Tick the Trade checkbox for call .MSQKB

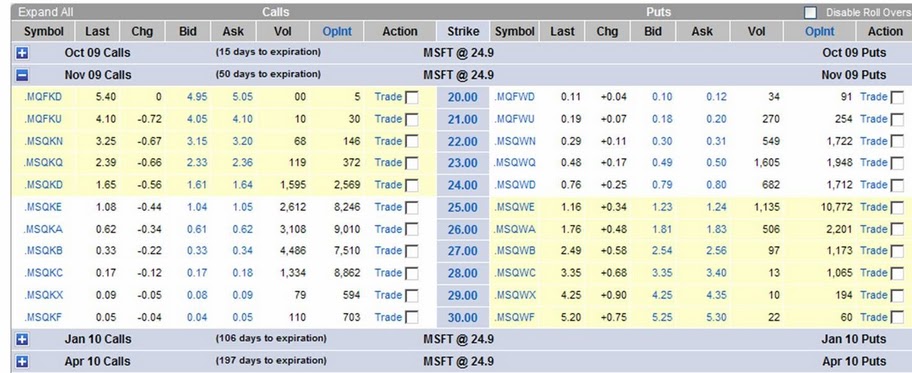tap(411, 251)
